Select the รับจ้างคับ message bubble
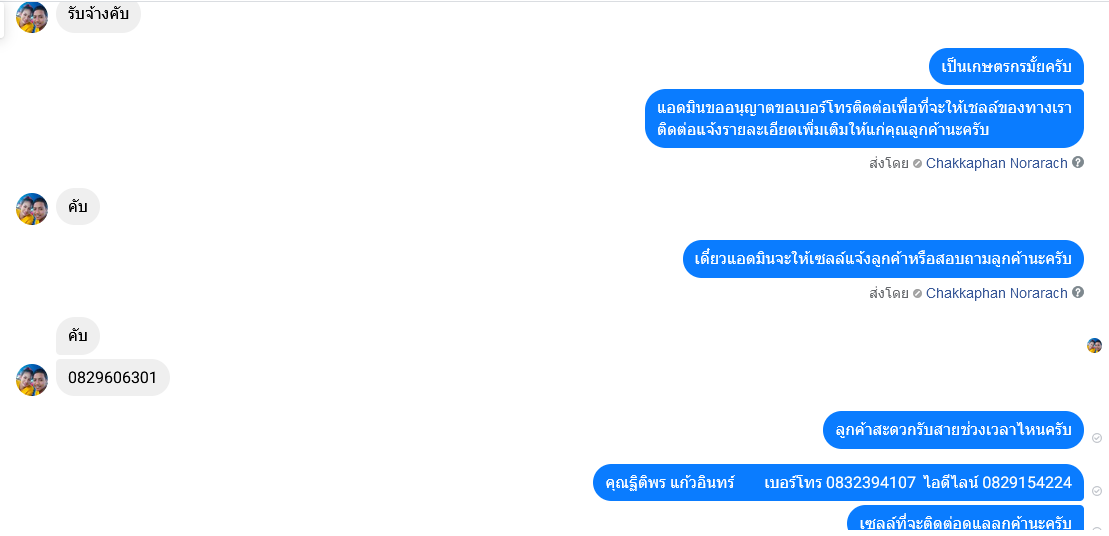 pos(98,16)
